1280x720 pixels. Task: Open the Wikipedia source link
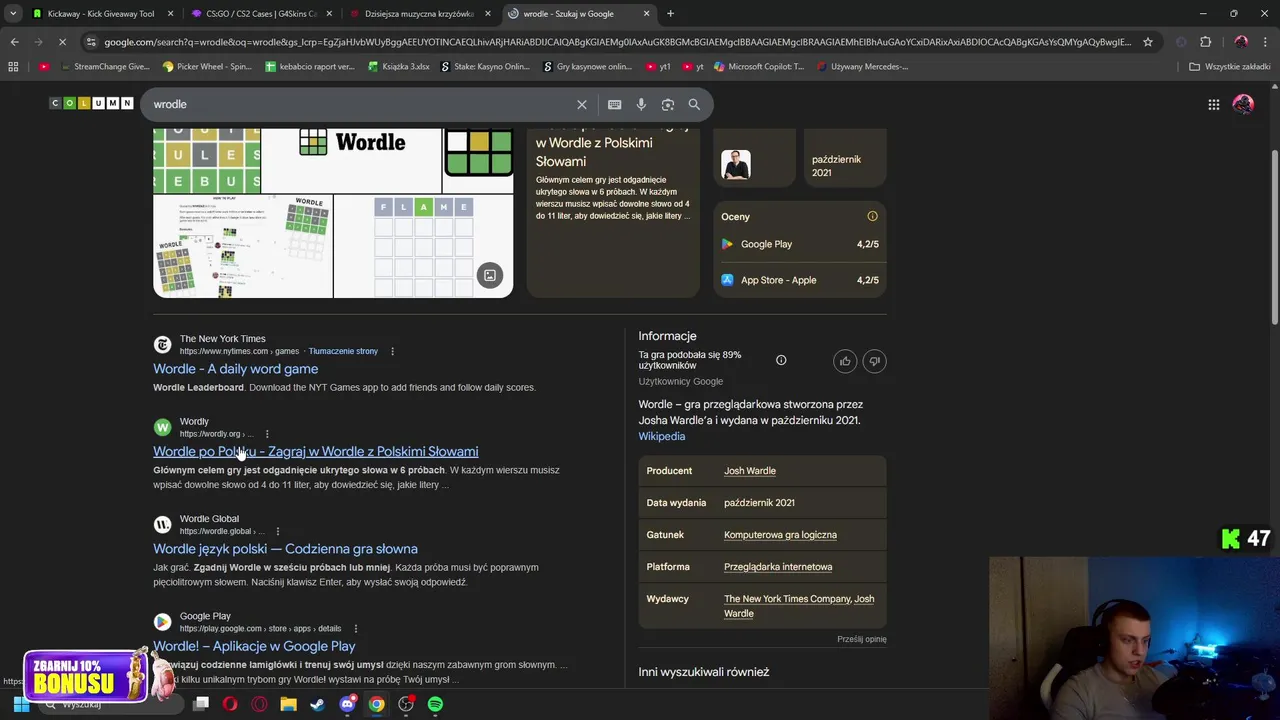(x=662, y=436)
